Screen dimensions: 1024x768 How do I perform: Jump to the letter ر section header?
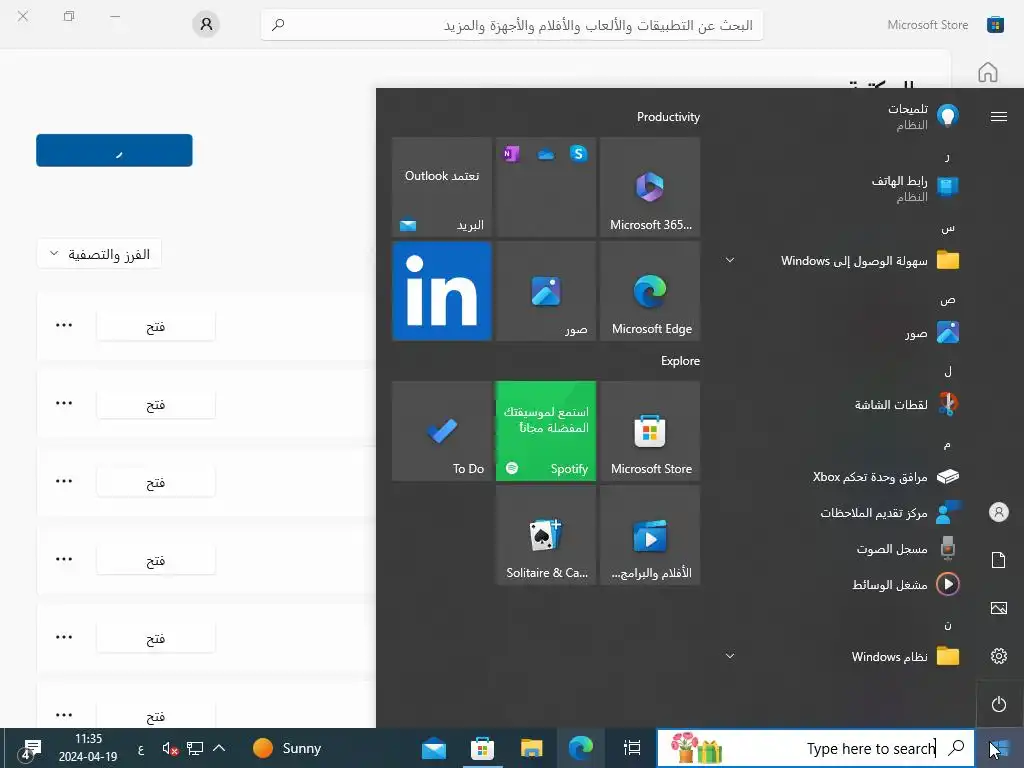[947, 157]
